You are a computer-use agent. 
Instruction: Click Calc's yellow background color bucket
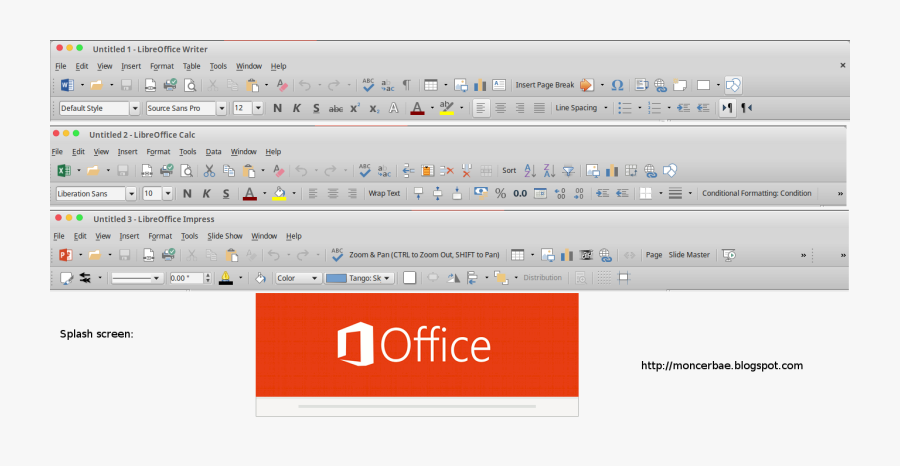coord(280,193)
